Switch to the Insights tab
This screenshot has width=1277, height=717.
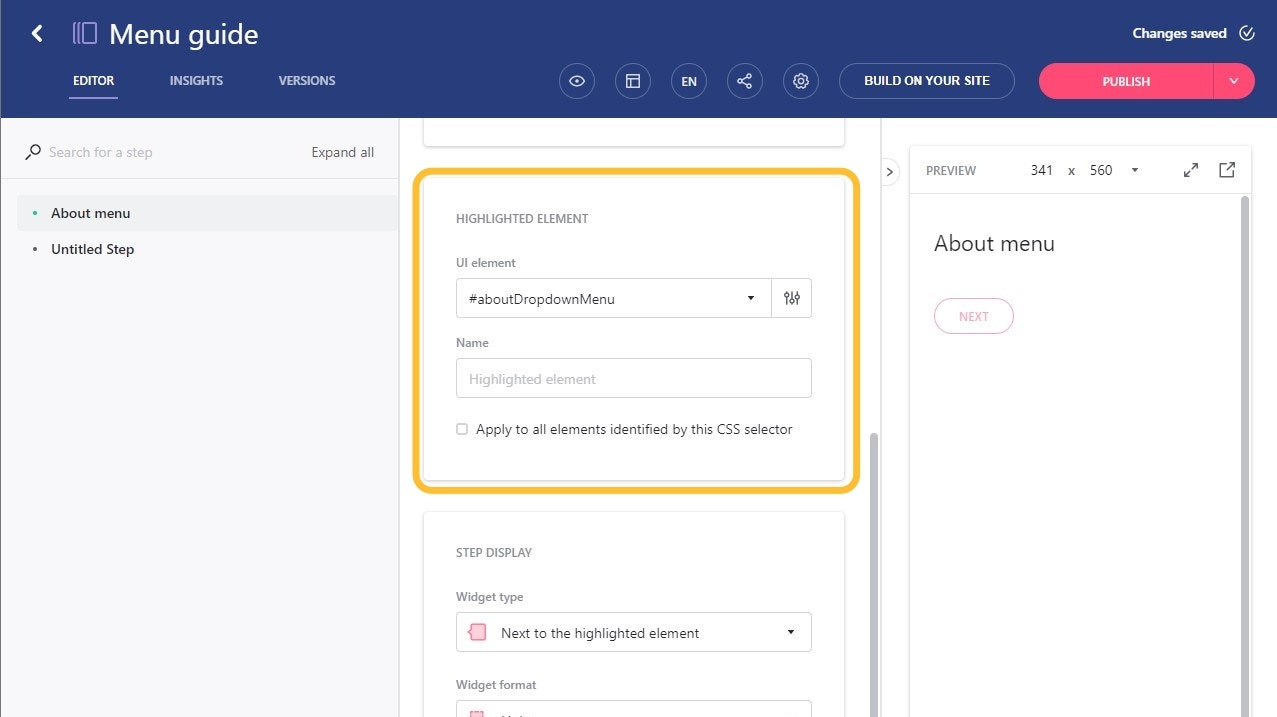196,81
